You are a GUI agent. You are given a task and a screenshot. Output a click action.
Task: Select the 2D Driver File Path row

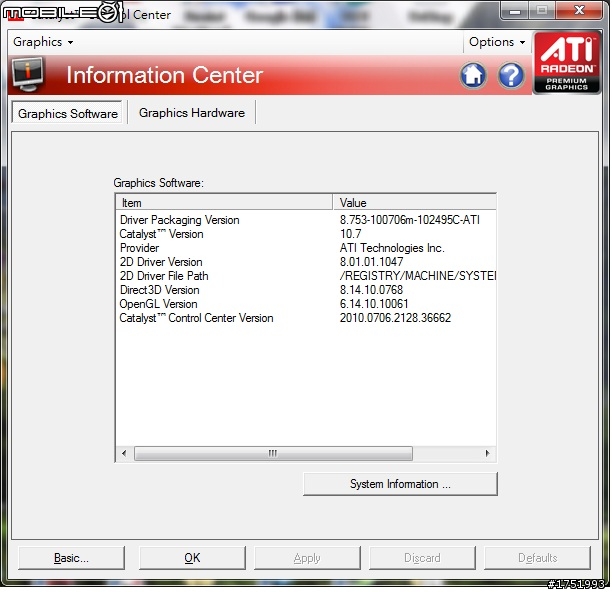coord(306,276)
